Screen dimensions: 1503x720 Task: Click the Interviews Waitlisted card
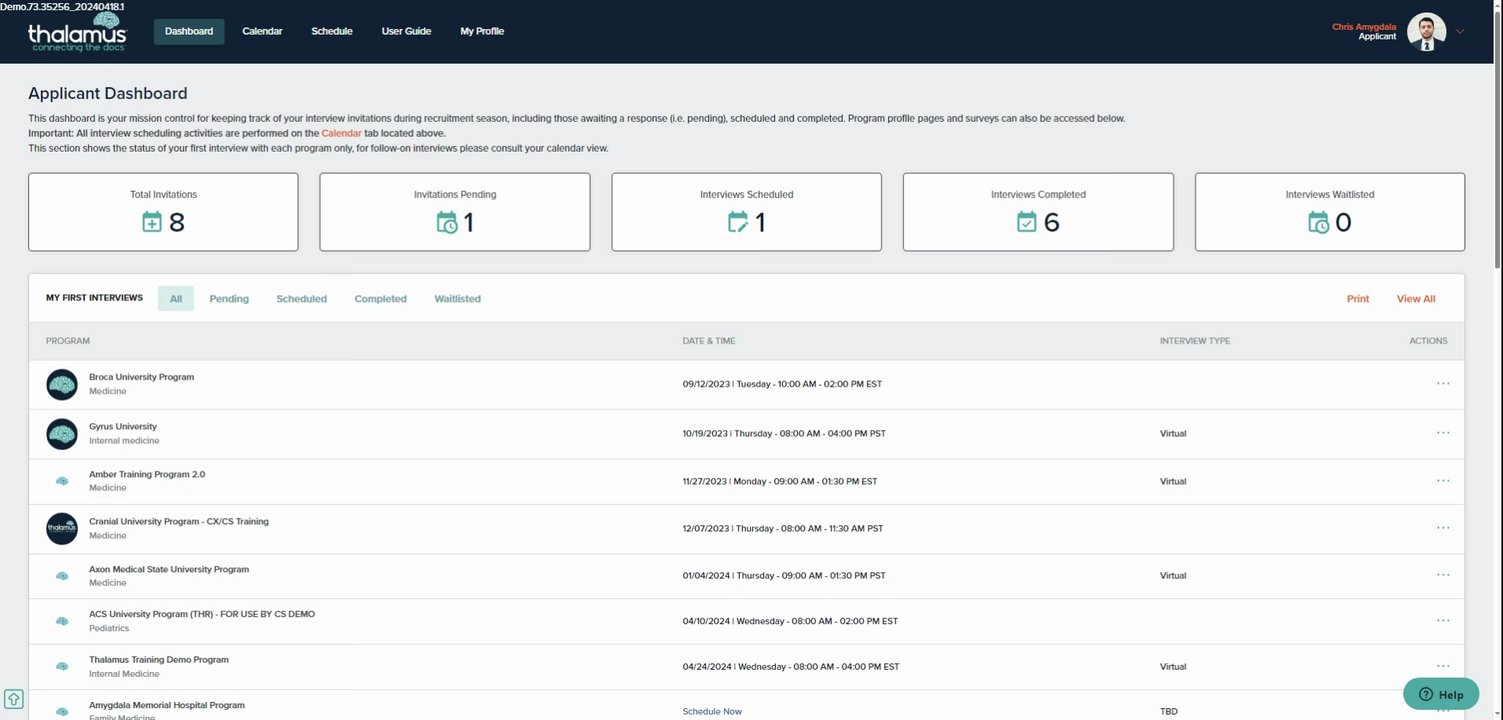(1330, 212)
